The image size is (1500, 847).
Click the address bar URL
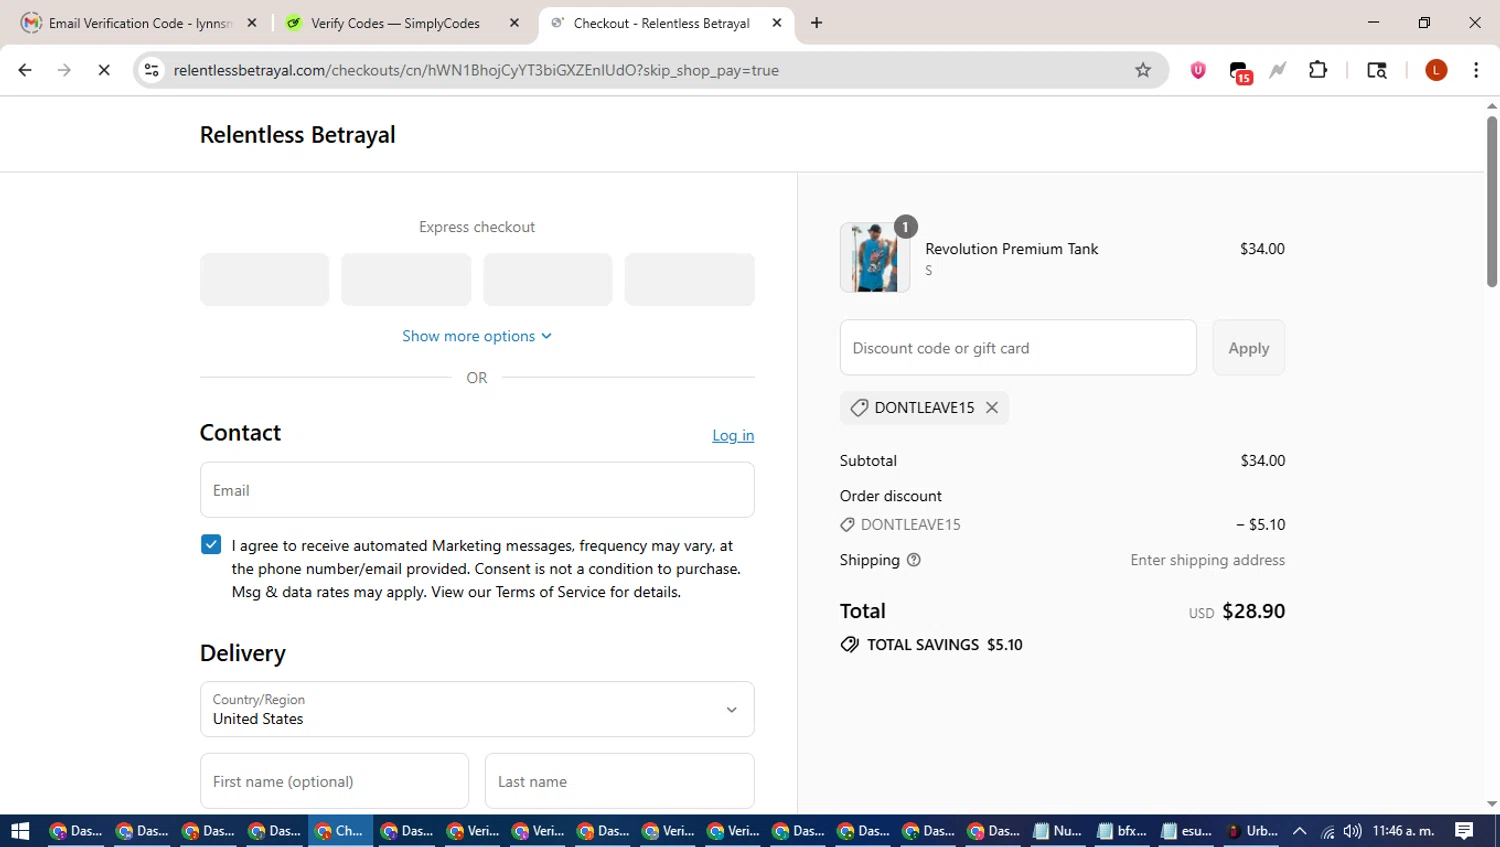point(476,70)
